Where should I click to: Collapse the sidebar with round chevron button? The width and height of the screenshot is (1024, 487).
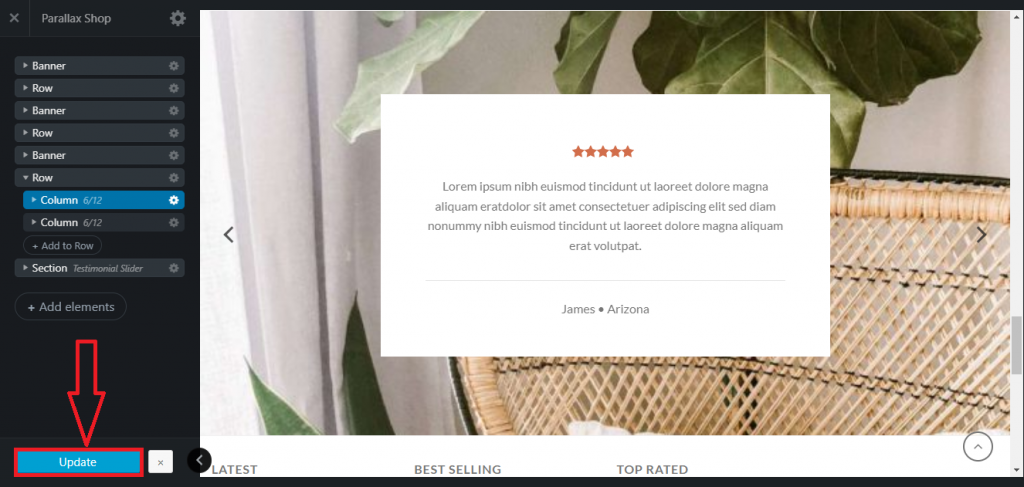click(199, 460)
